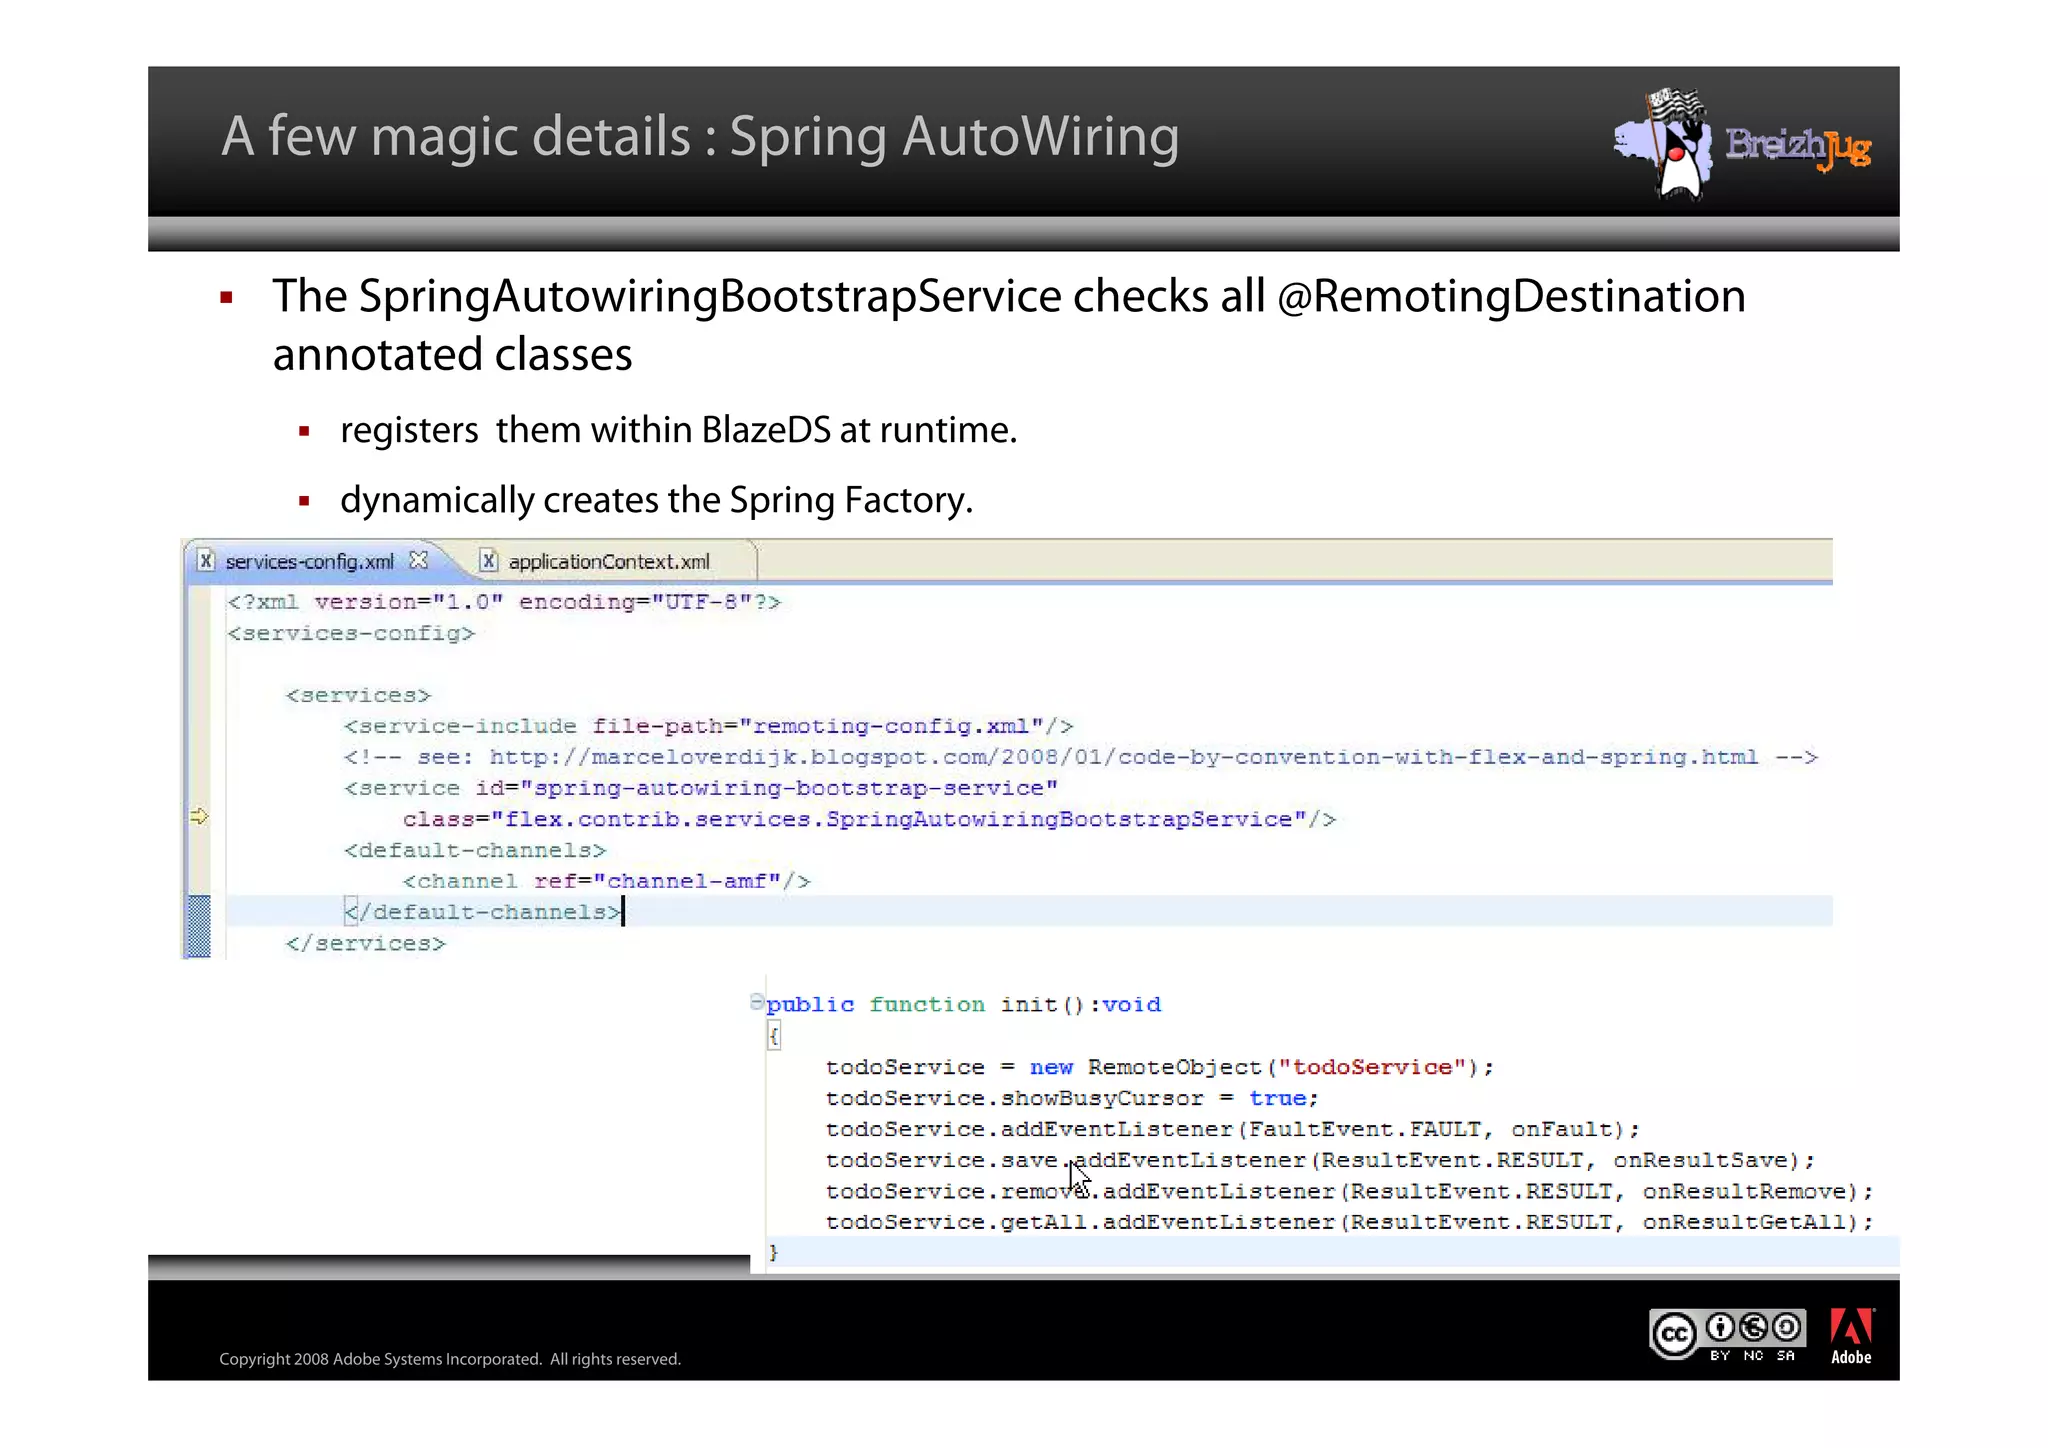The height and width of the screenshot is (1448, 2048).
Task: Click the service id "spring-autowiring-bootstrap-service" line
Action: pos(700,788)
